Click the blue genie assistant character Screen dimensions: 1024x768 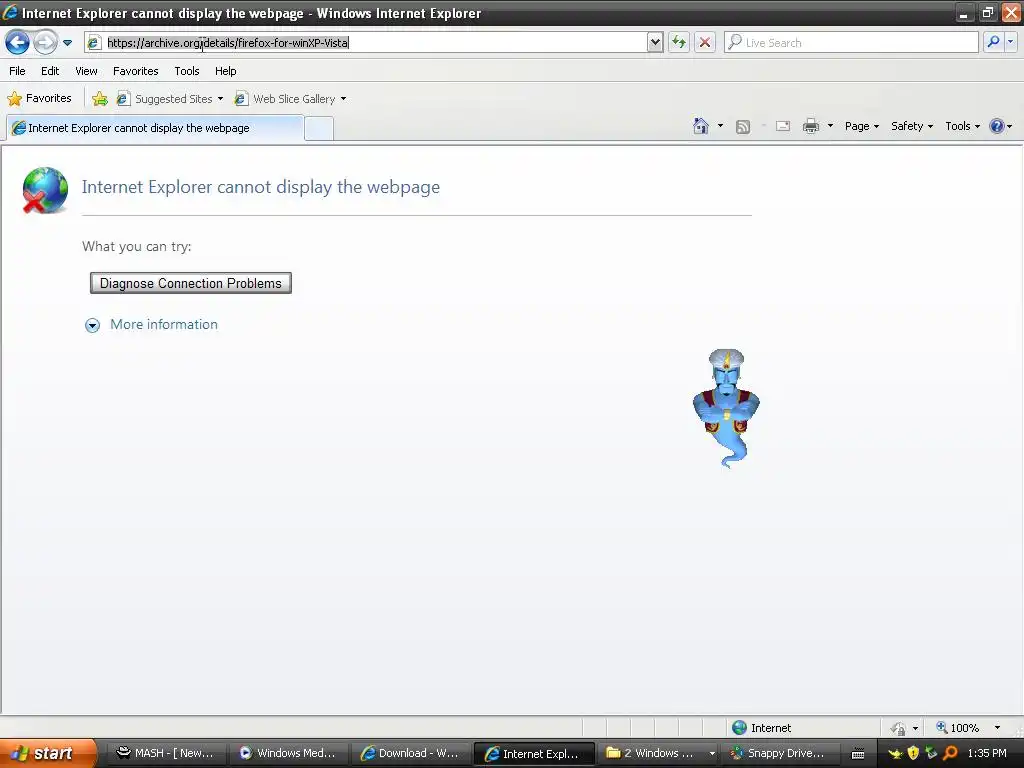point(726,408)
